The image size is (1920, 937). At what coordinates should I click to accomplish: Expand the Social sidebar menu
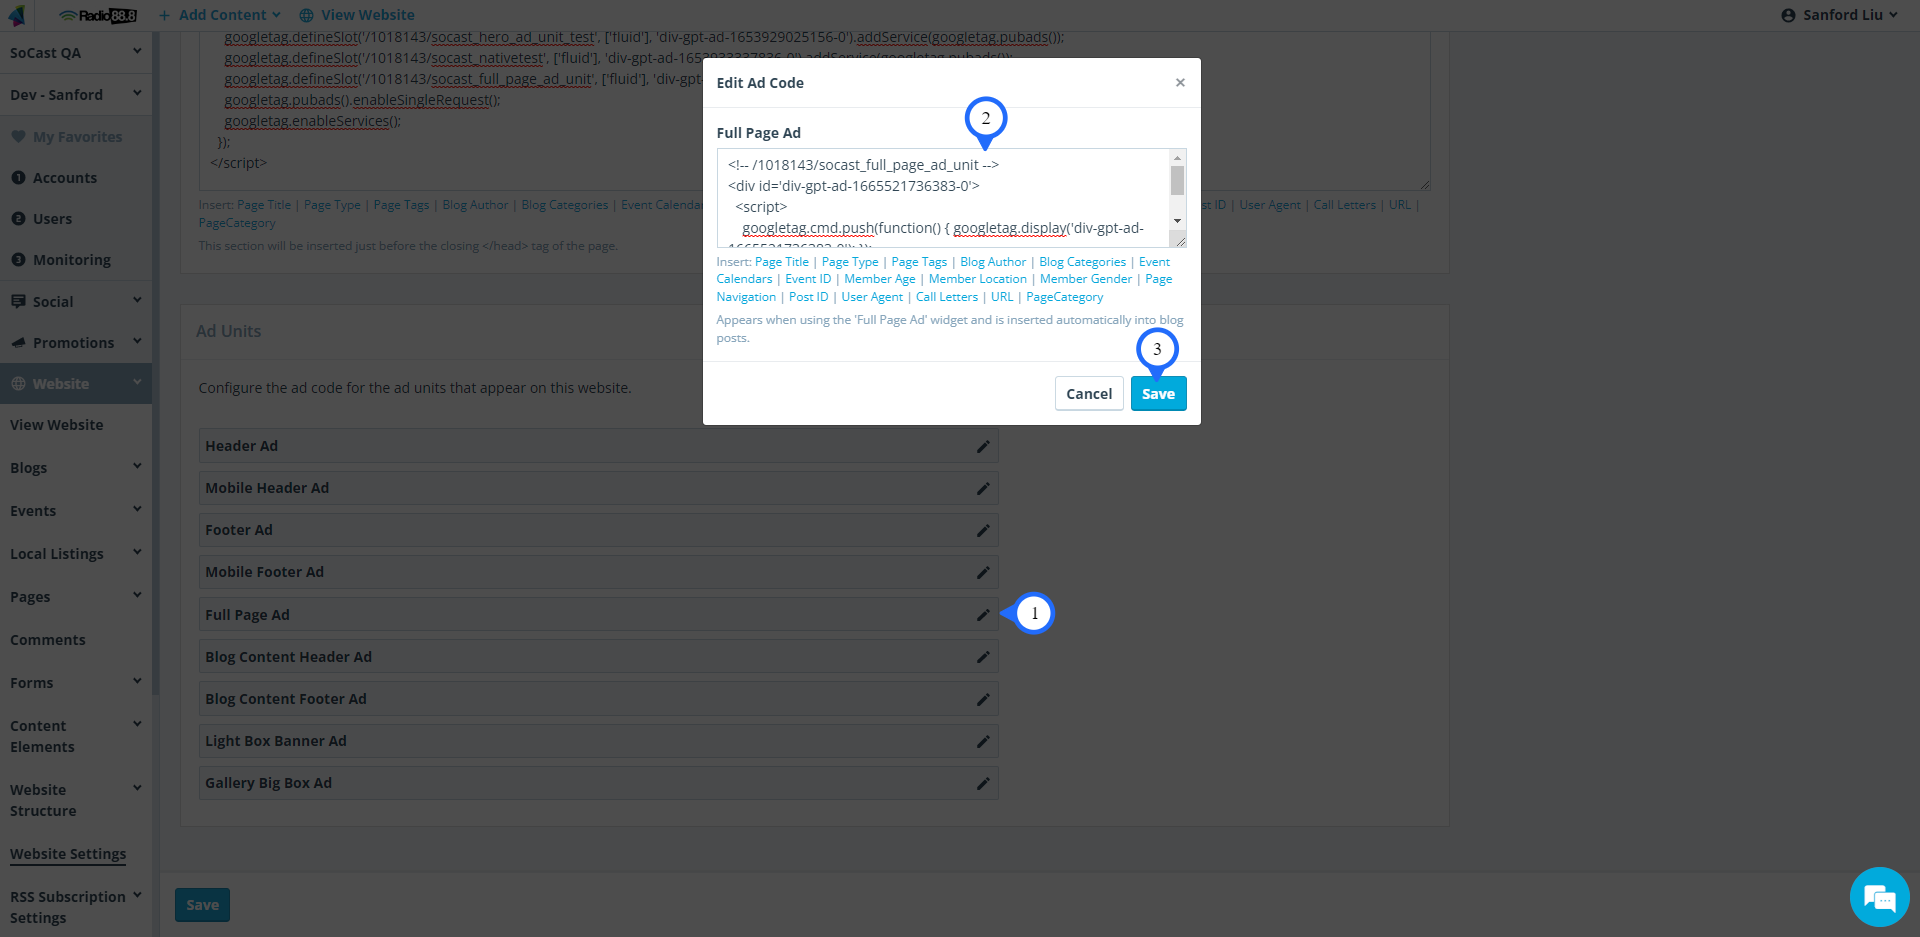pyautogui.click(x=76, y=301)
